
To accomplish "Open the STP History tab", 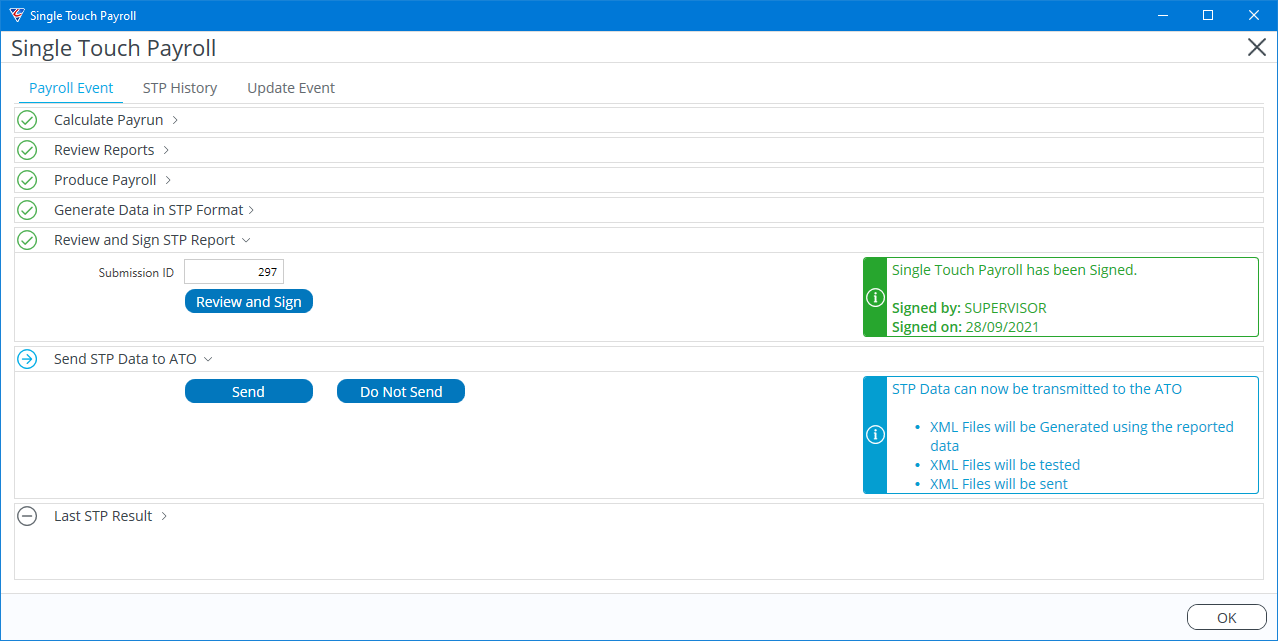I will (180, 88).
